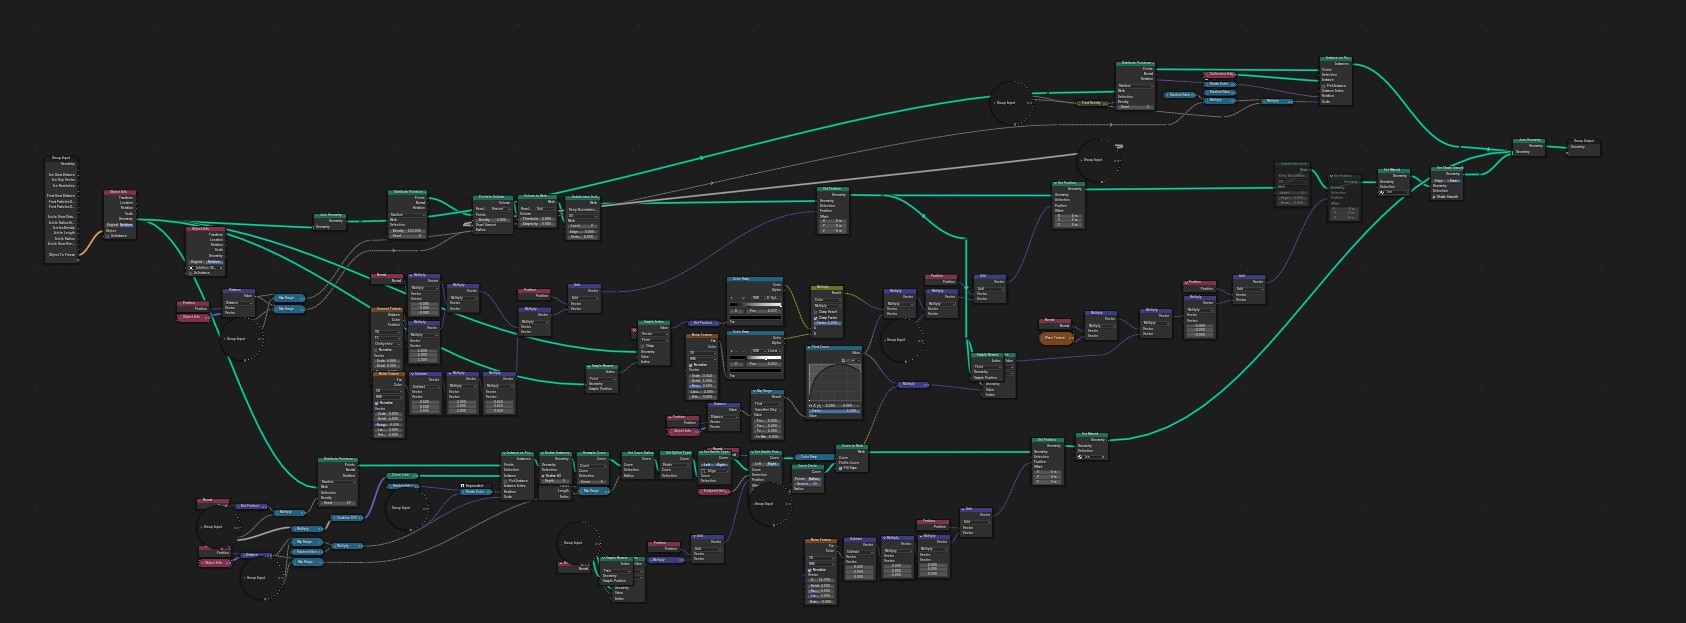Select the Set Curve Radius node header
This screenshot has width=1686, height=623.
(x=639, y=452)
